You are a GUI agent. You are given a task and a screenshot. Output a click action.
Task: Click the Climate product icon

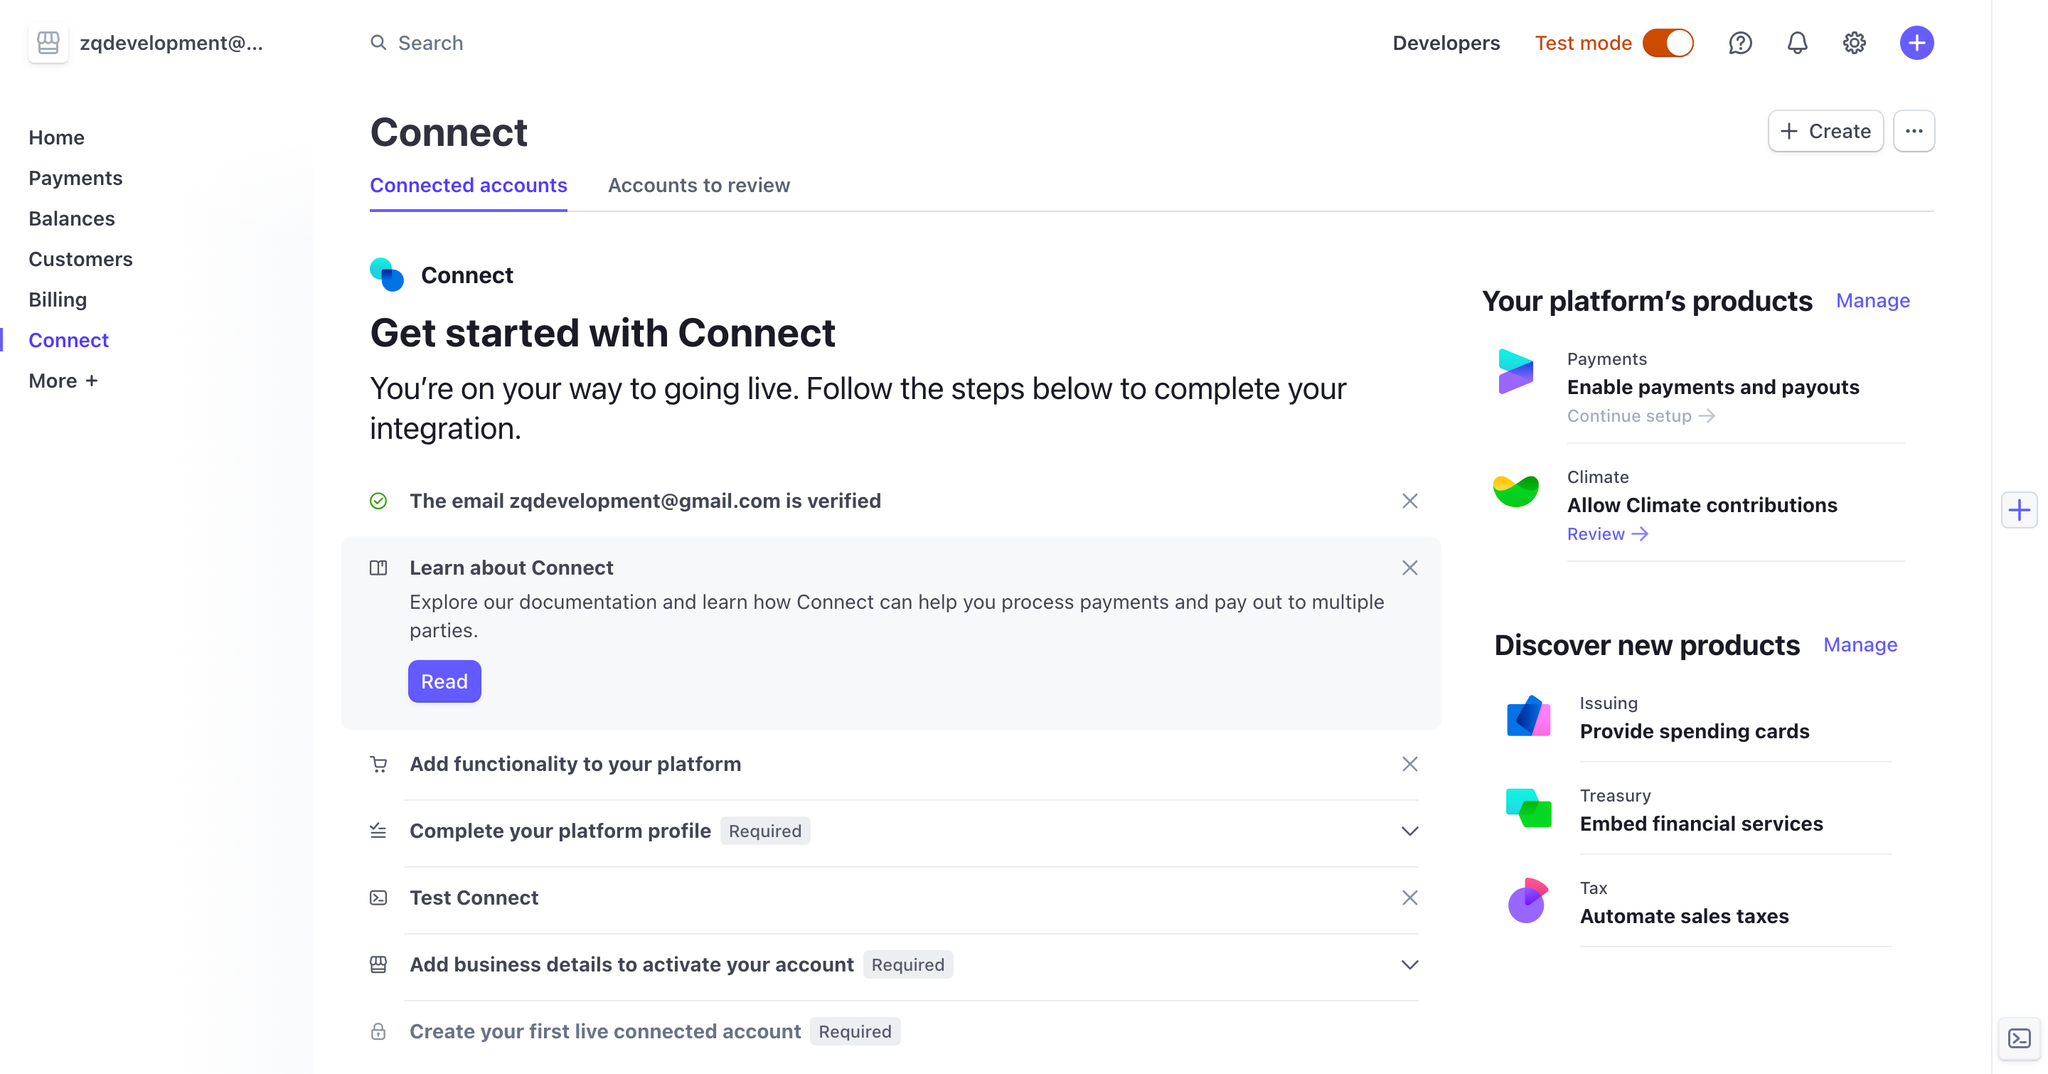coord(1516,490)
